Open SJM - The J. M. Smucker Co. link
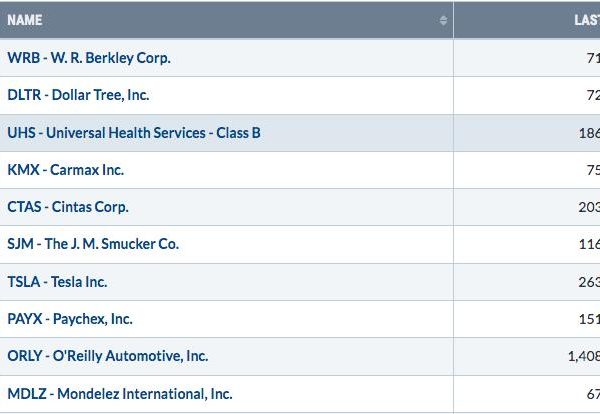Screen dimensions: 600x414 (x=93, y=244)
